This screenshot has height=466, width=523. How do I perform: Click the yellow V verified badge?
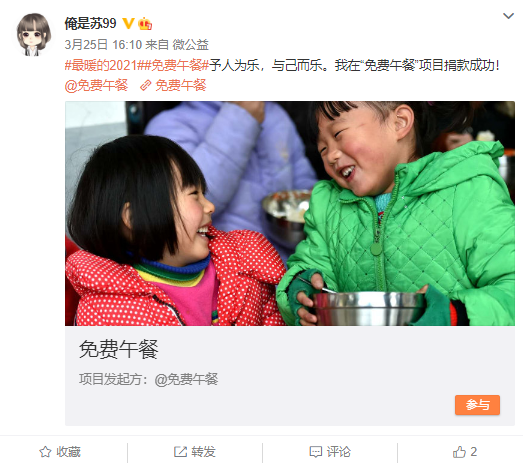[x=128, y=23]
